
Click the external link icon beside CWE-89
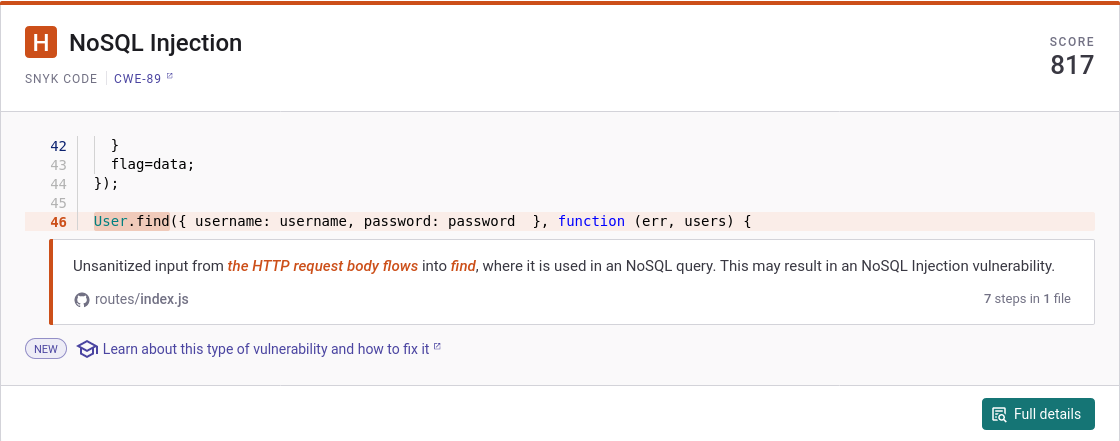(170, 77)
